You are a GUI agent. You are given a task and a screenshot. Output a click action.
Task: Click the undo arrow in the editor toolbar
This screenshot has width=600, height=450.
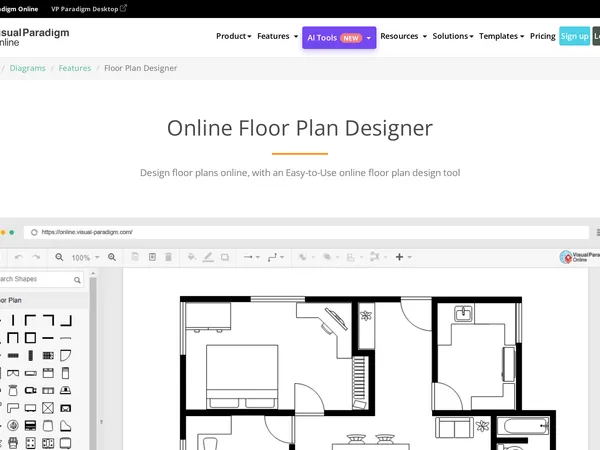pyautogui.click(x=19, y=257)
